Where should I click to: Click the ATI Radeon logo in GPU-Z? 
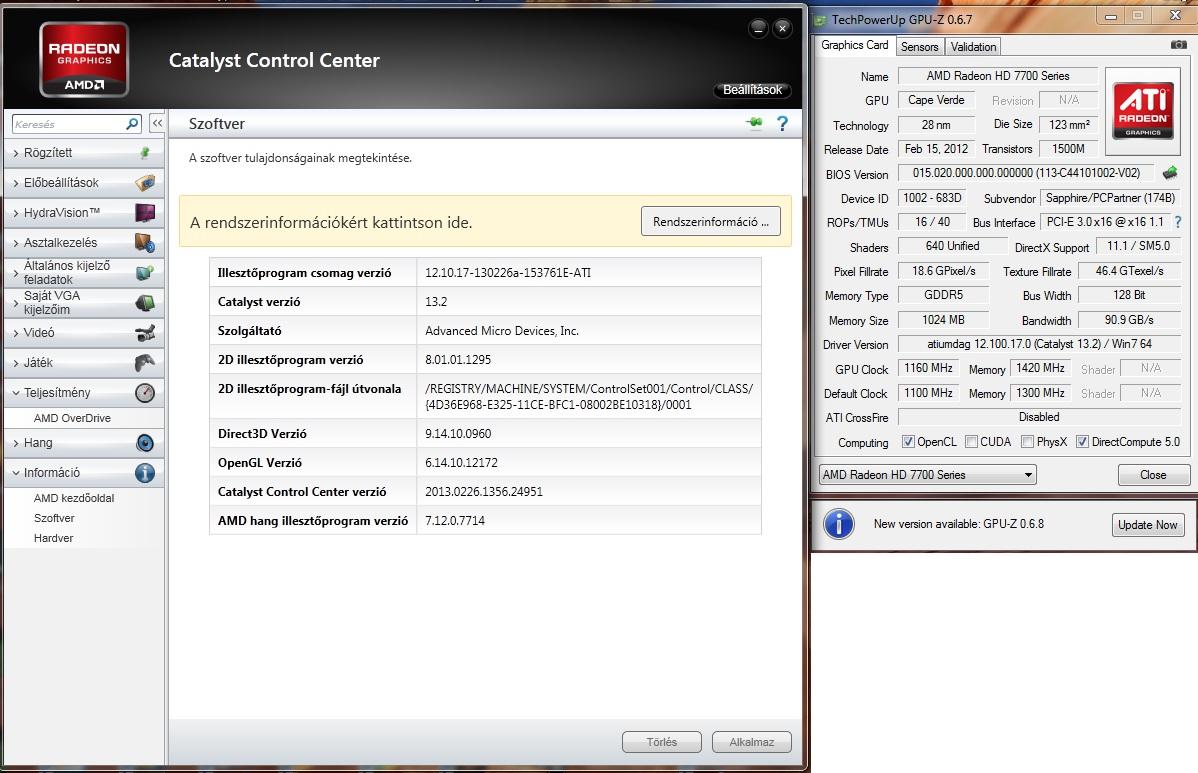point(1142,110)
